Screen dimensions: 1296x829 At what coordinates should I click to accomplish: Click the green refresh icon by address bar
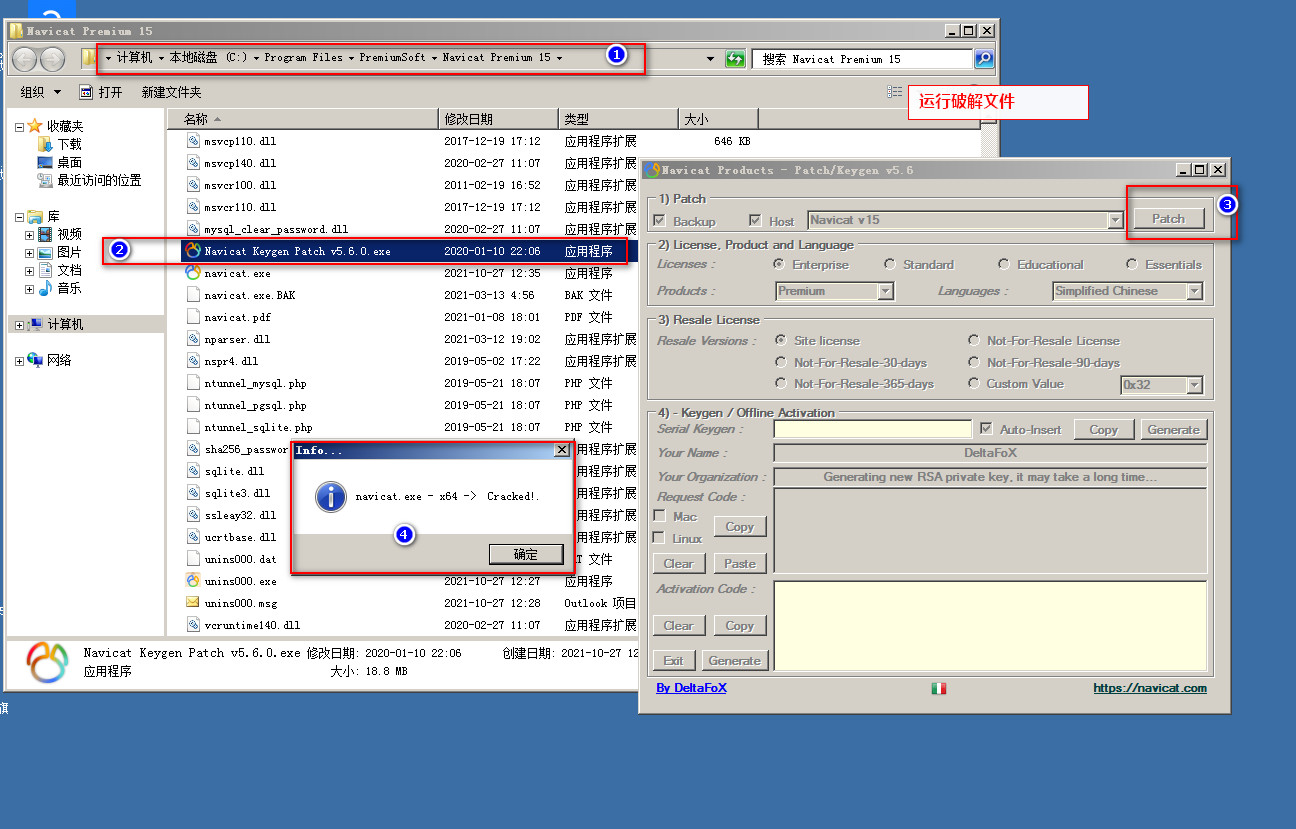(735, 59)
